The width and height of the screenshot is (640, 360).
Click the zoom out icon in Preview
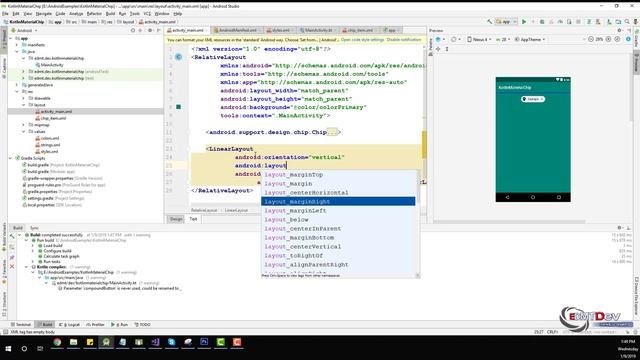tap(591, 40)
